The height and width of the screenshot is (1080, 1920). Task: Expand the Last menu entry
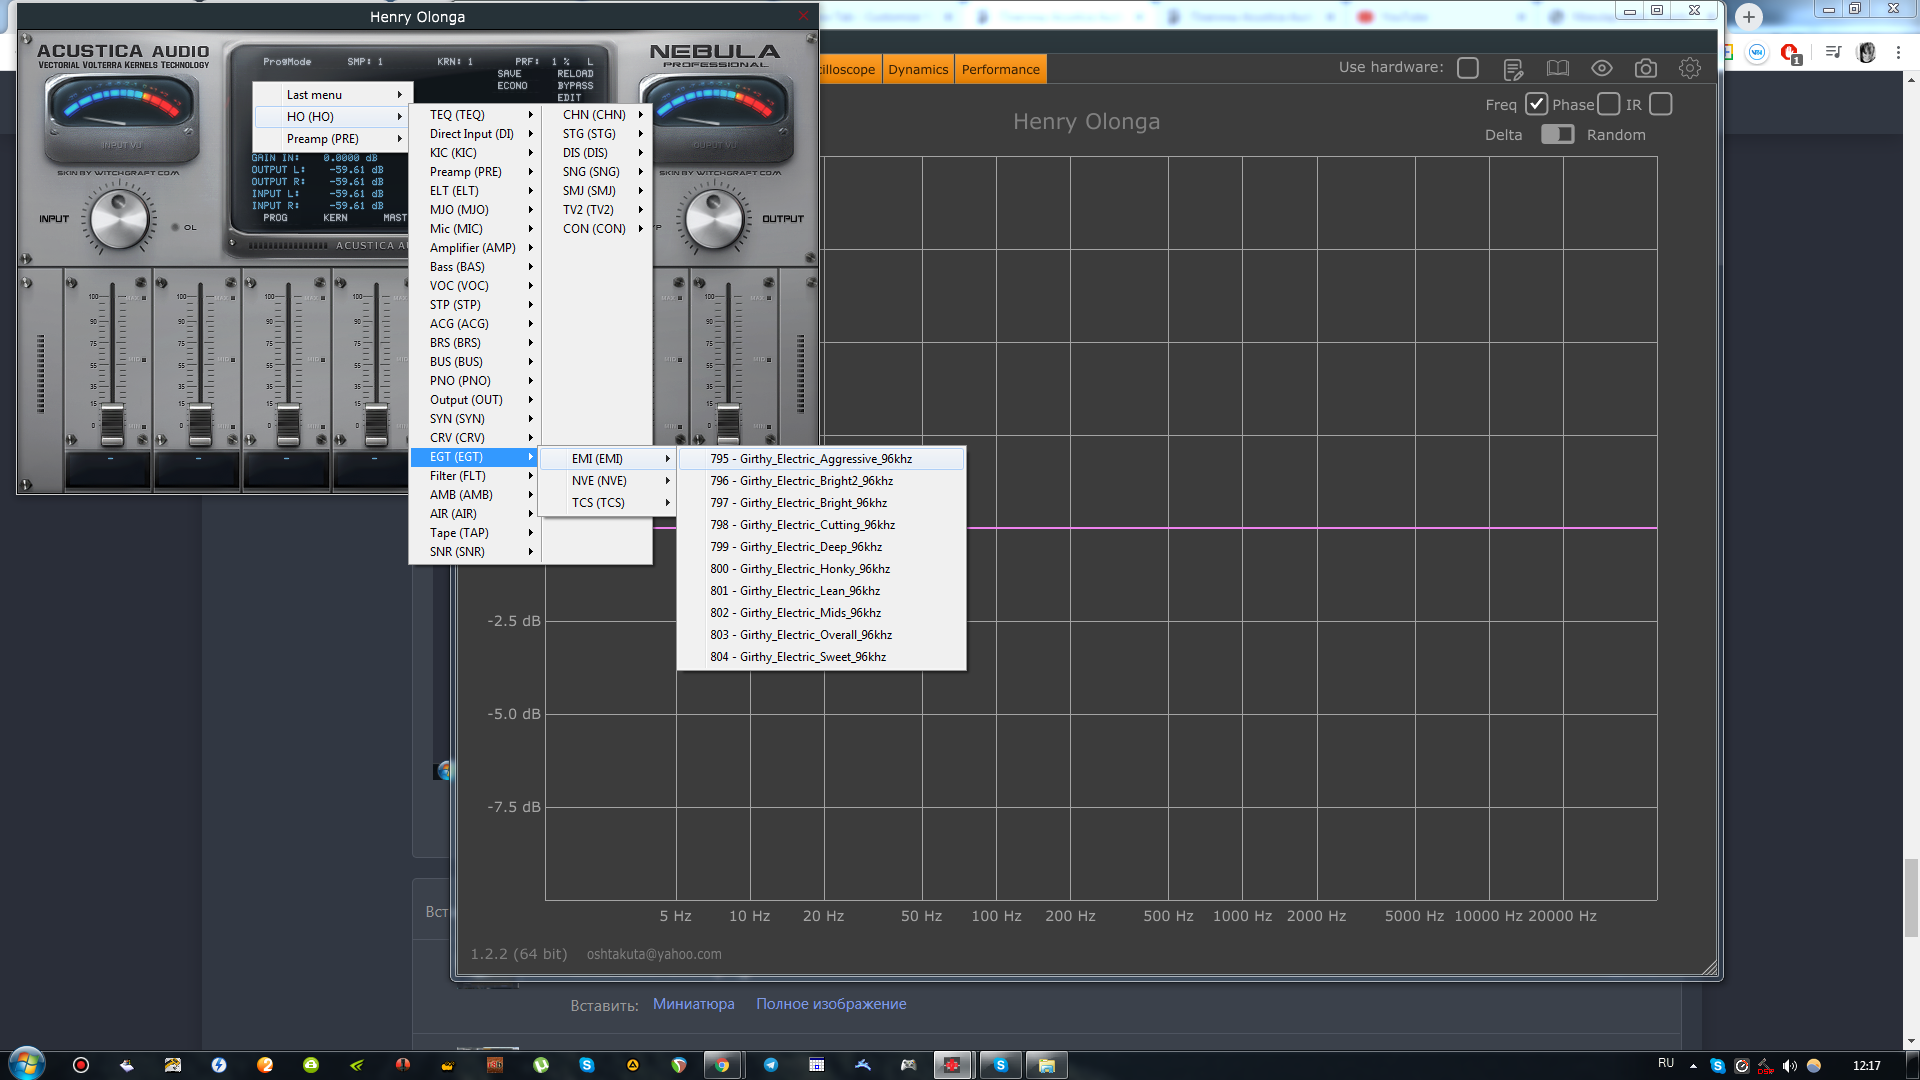pos(333,95)
